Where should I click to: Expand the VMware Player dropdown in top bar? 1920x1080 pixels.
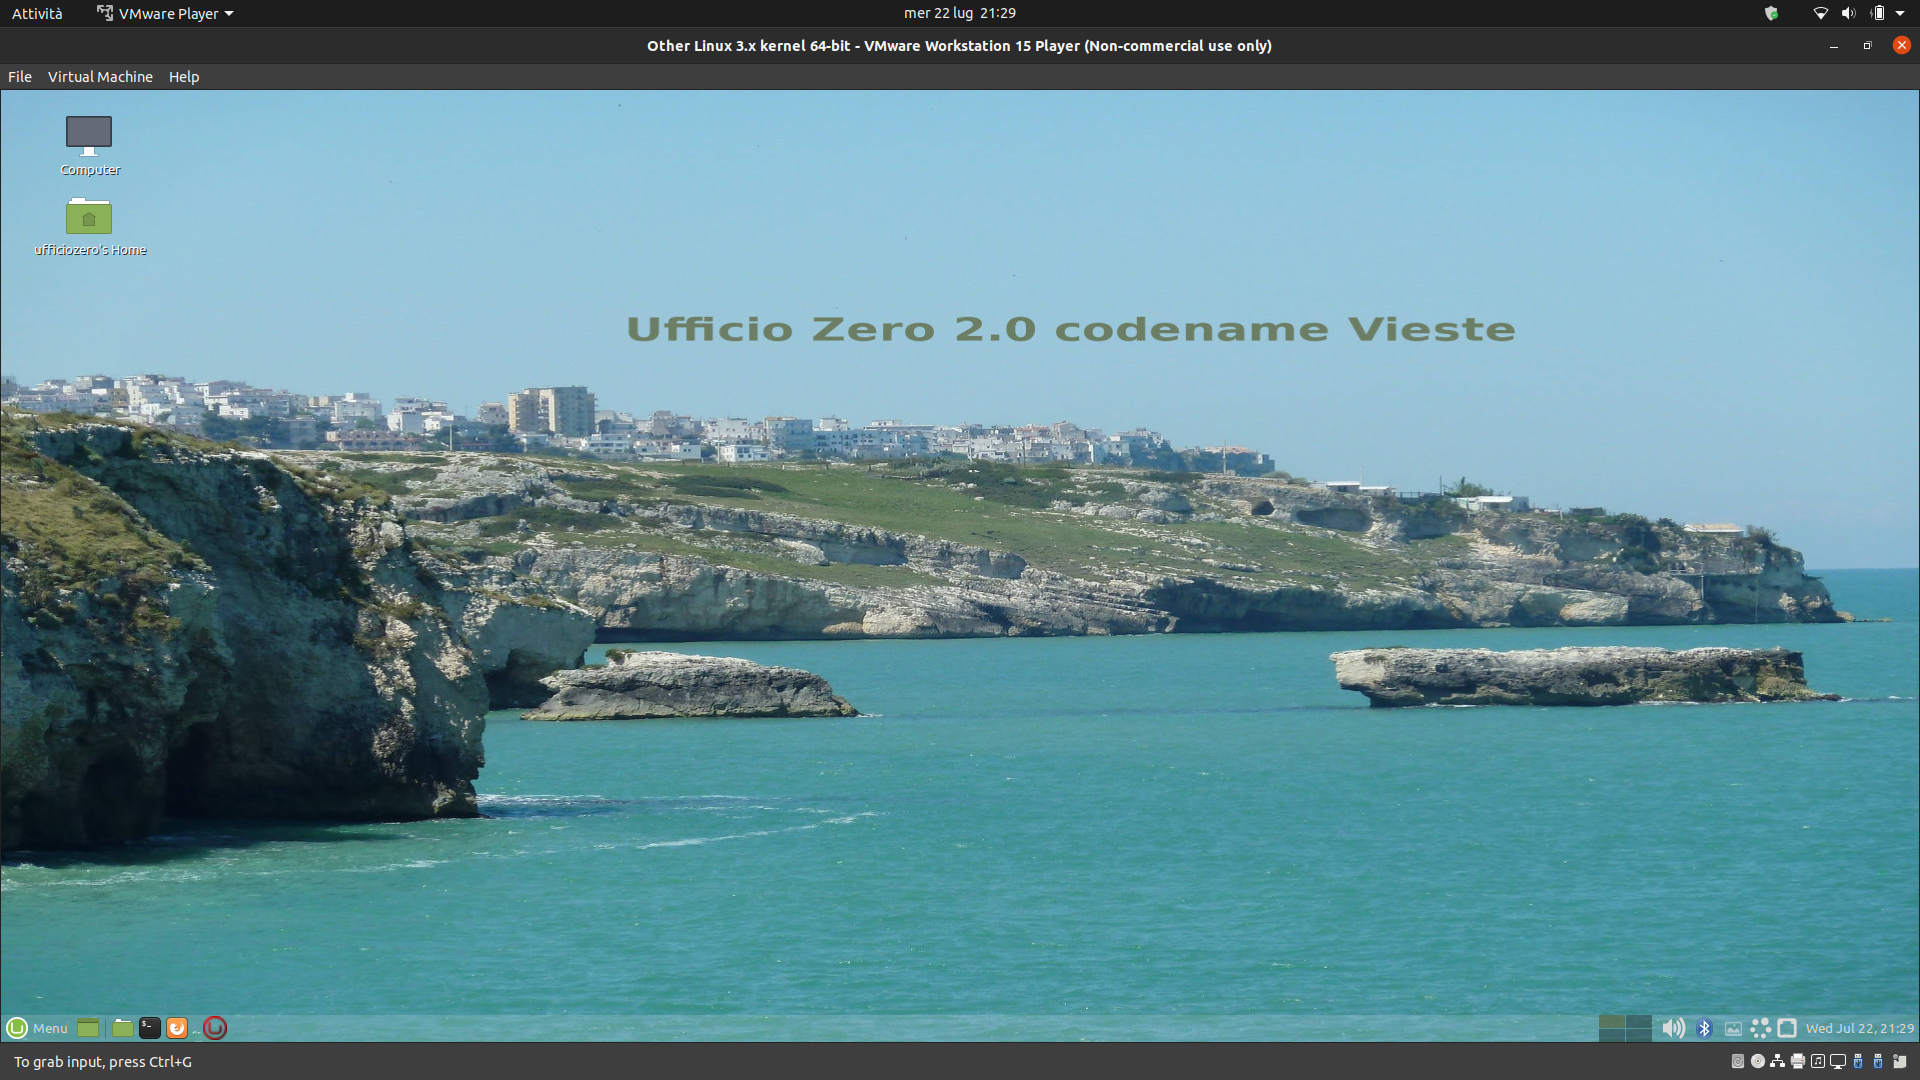166,13
